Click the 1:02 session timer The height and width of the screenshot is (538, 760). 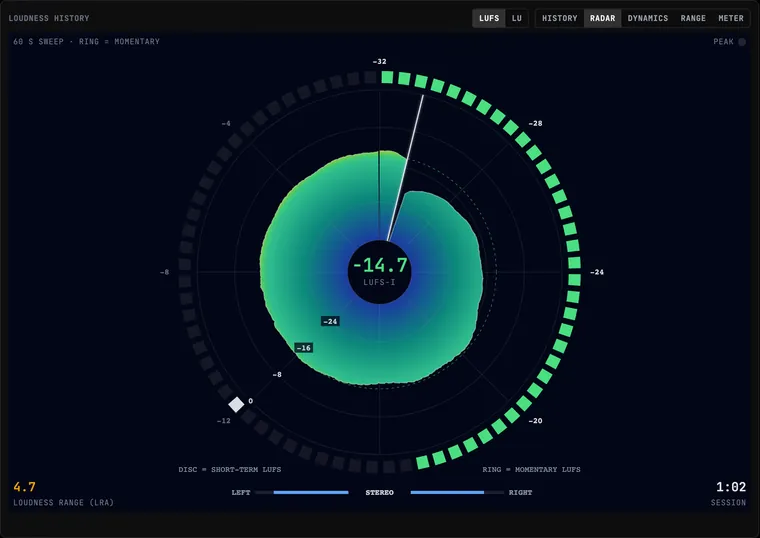click(731, 487)
